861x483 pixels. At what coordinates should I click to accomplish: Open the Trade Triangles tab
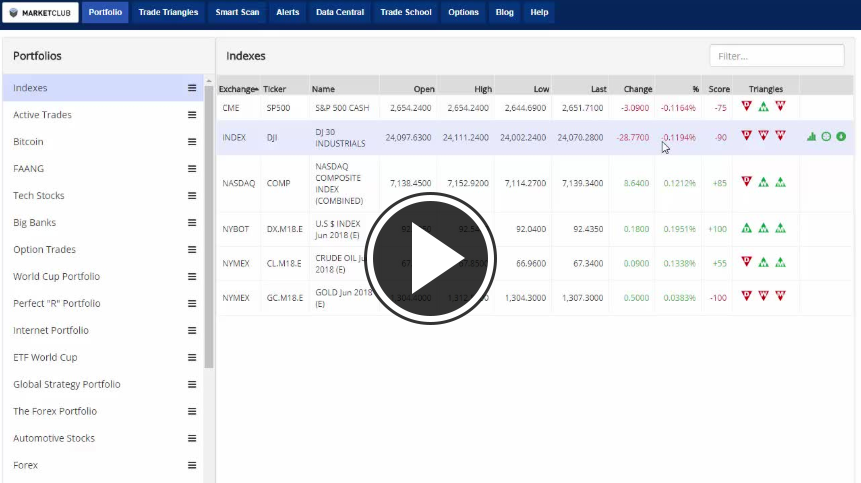point(168,12)
